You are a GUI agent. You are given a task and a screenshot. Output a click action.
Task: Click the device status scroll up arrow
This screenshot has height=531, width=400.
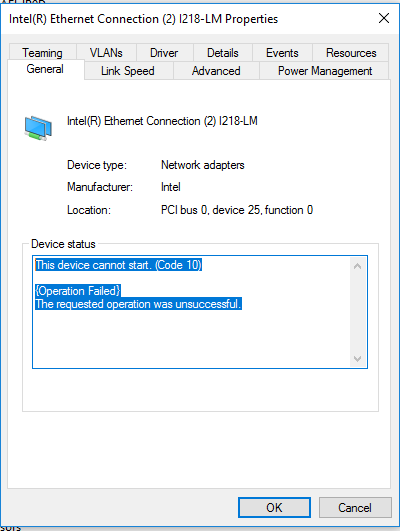pyautogui.click(x=357, y=266)
